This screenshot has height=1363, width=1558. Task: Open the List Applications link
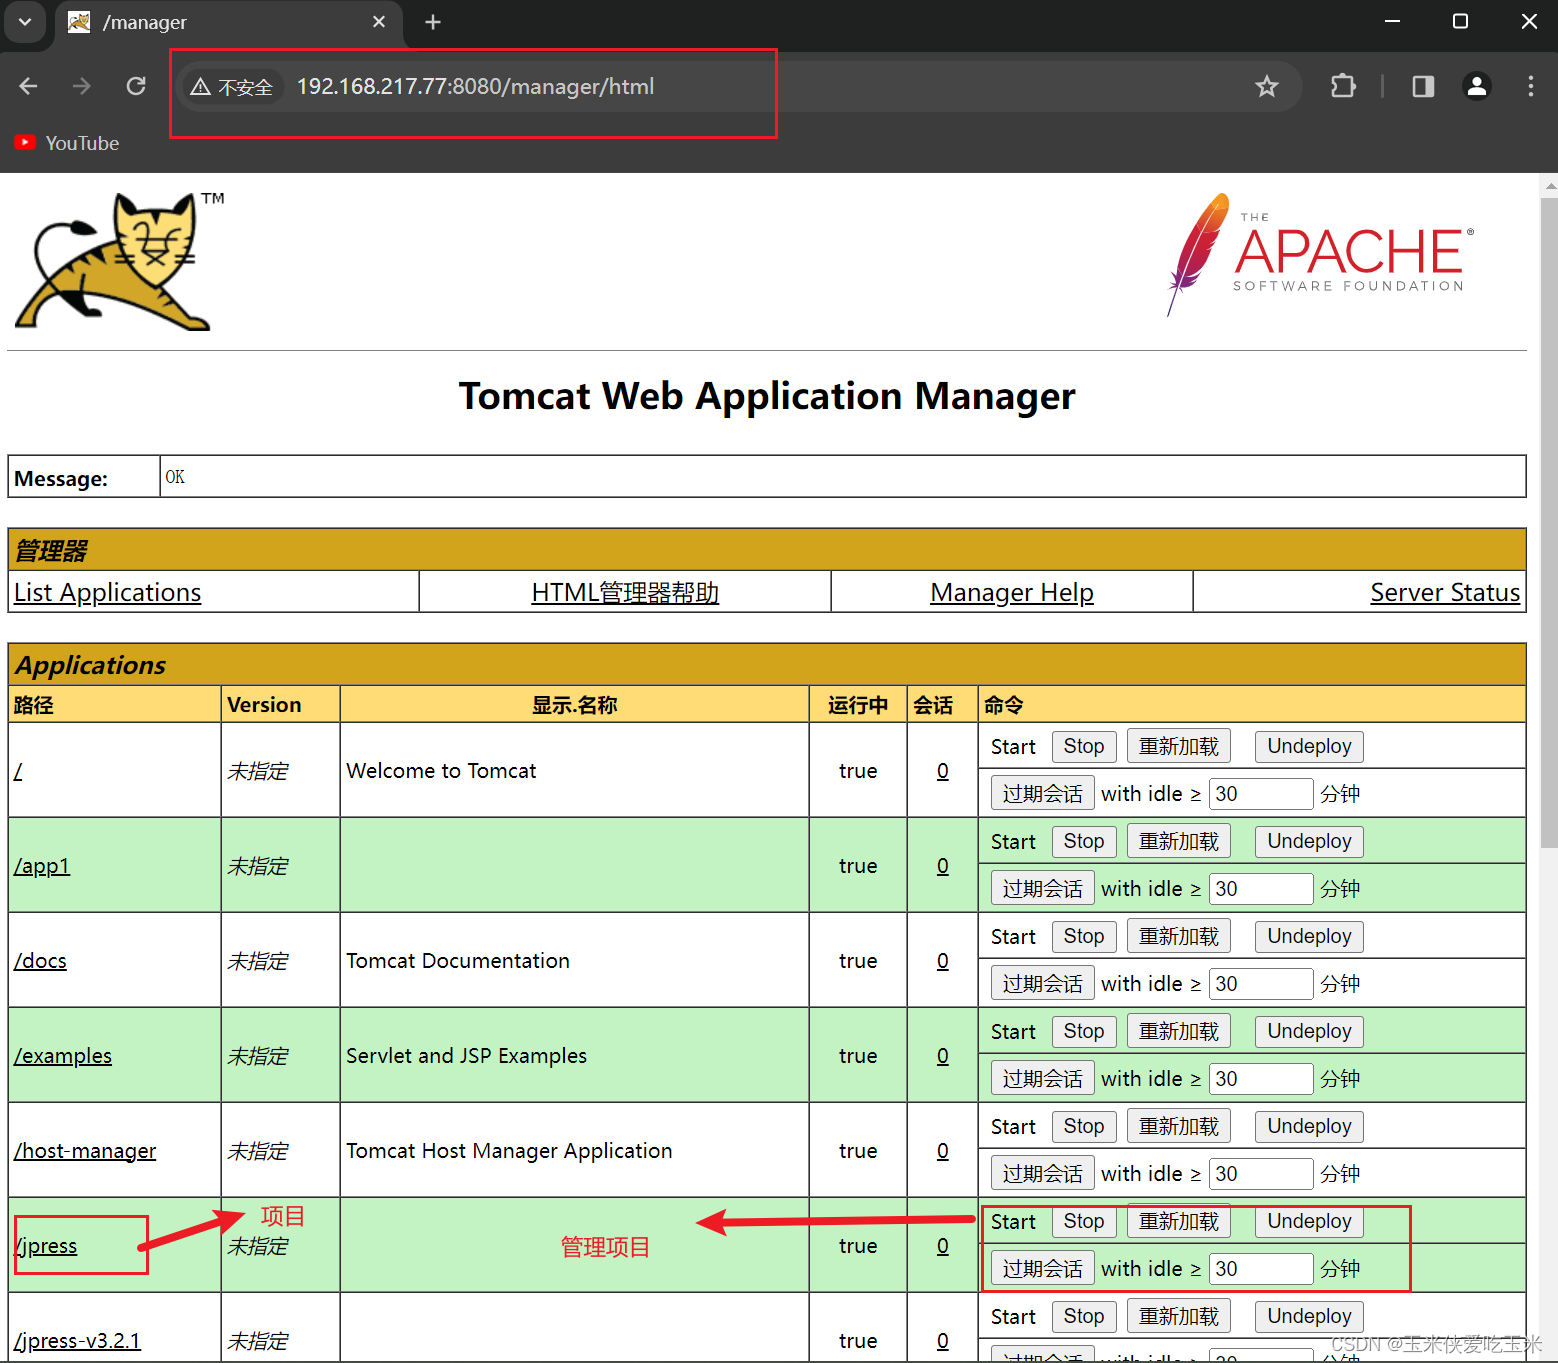tap(107, 593)
